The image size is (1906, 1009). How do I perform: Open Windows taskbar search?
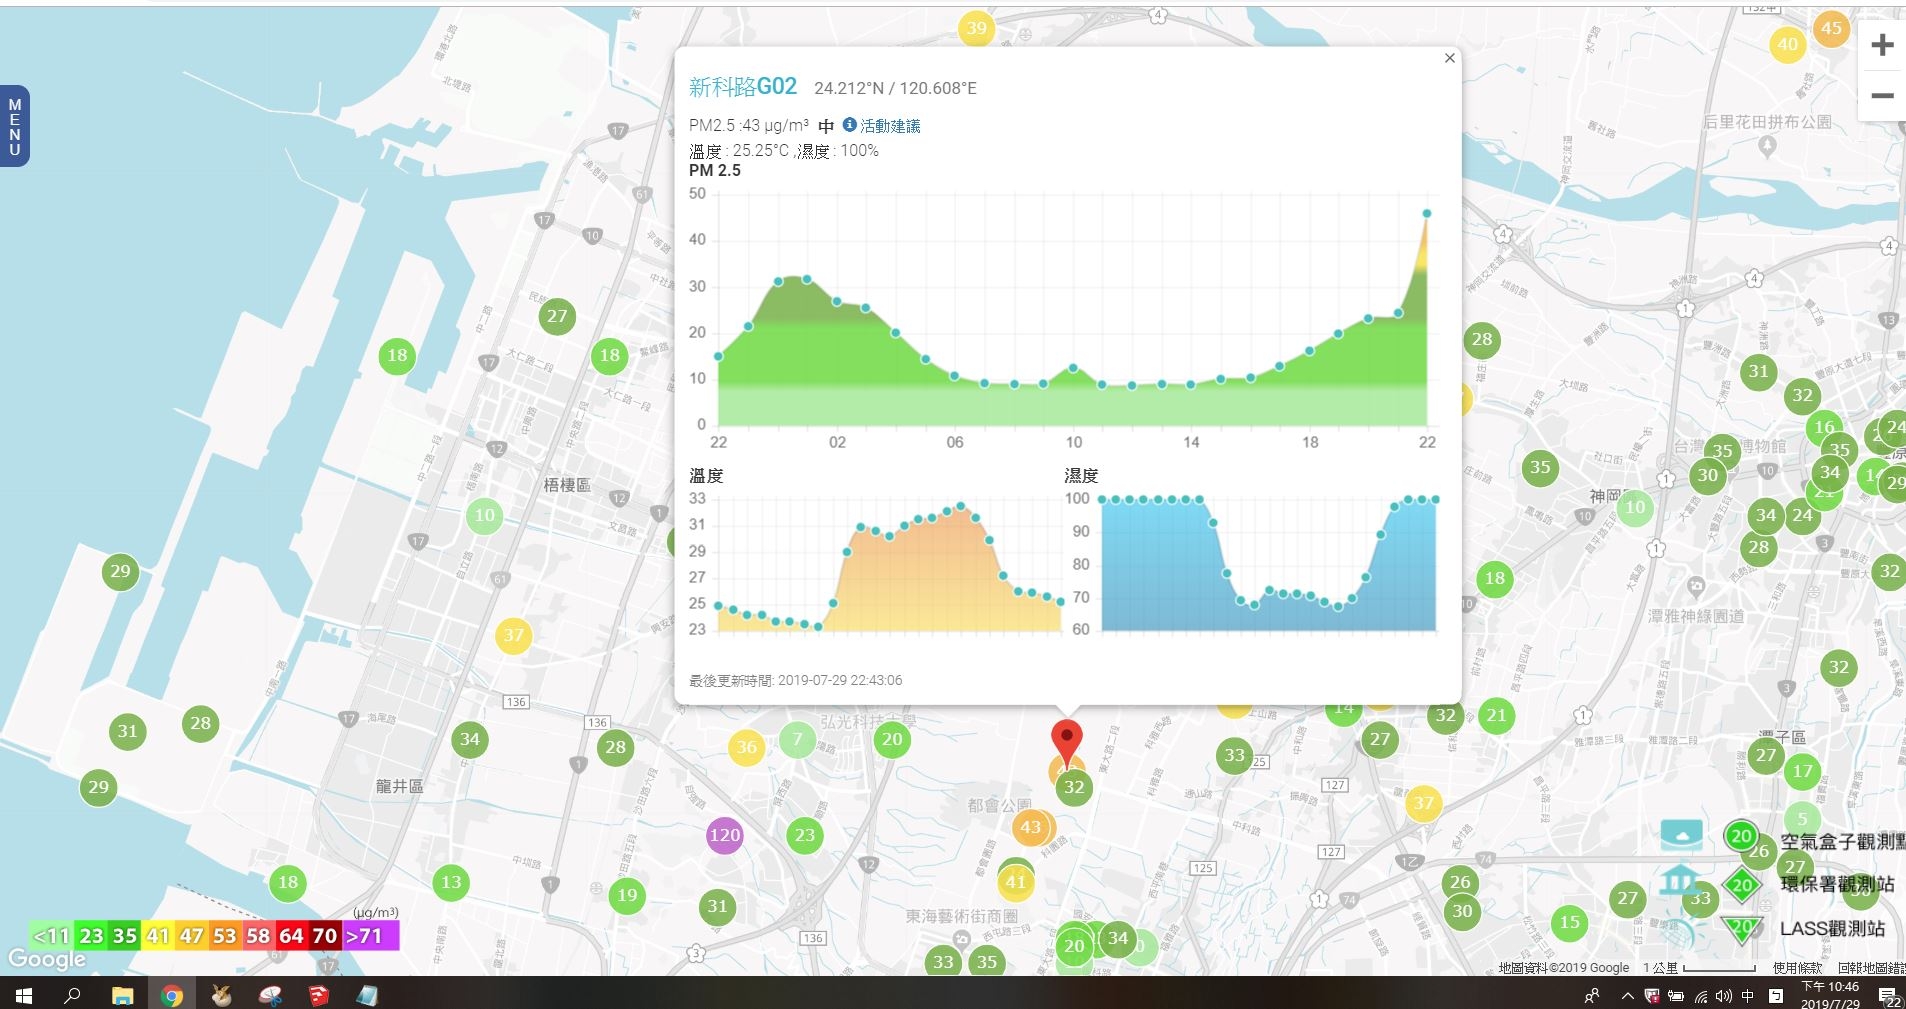(x=72, y=996)
